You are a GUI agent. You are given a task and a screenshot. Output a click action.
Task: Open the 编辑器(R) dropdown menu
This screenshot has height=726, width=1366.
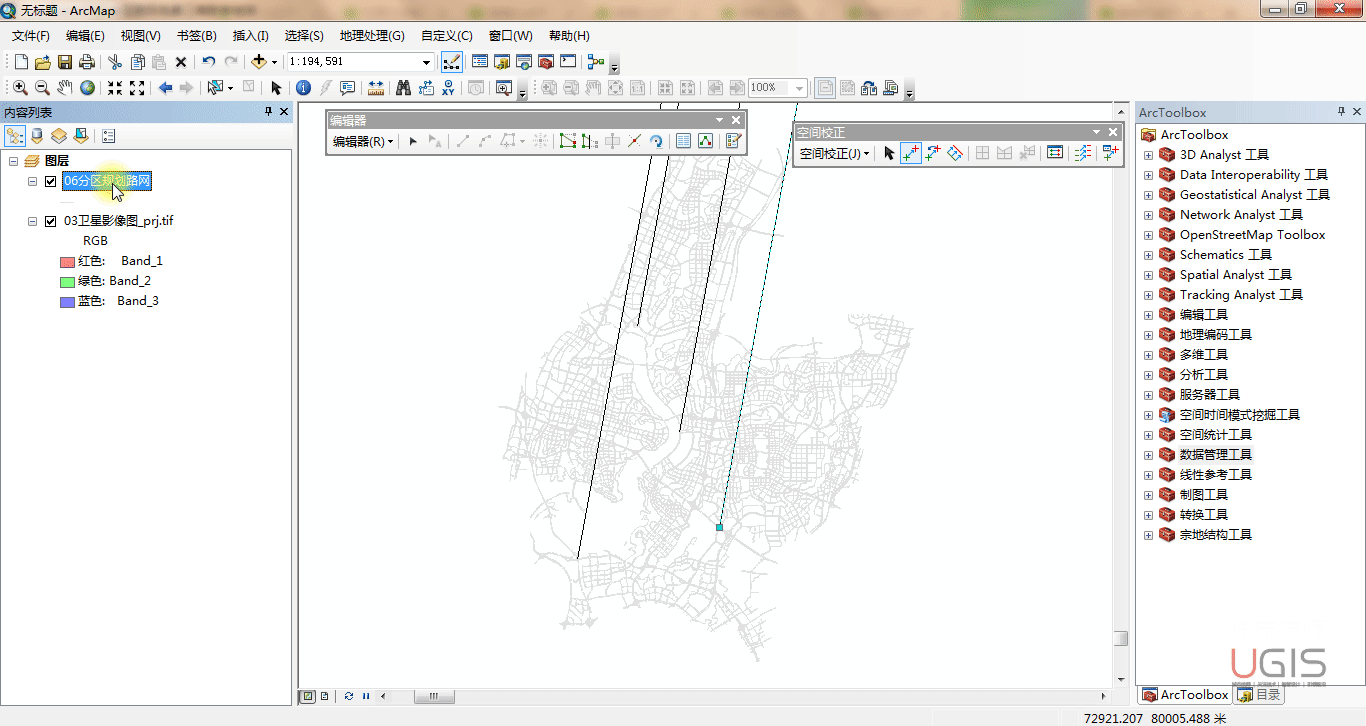coord(363,142)
